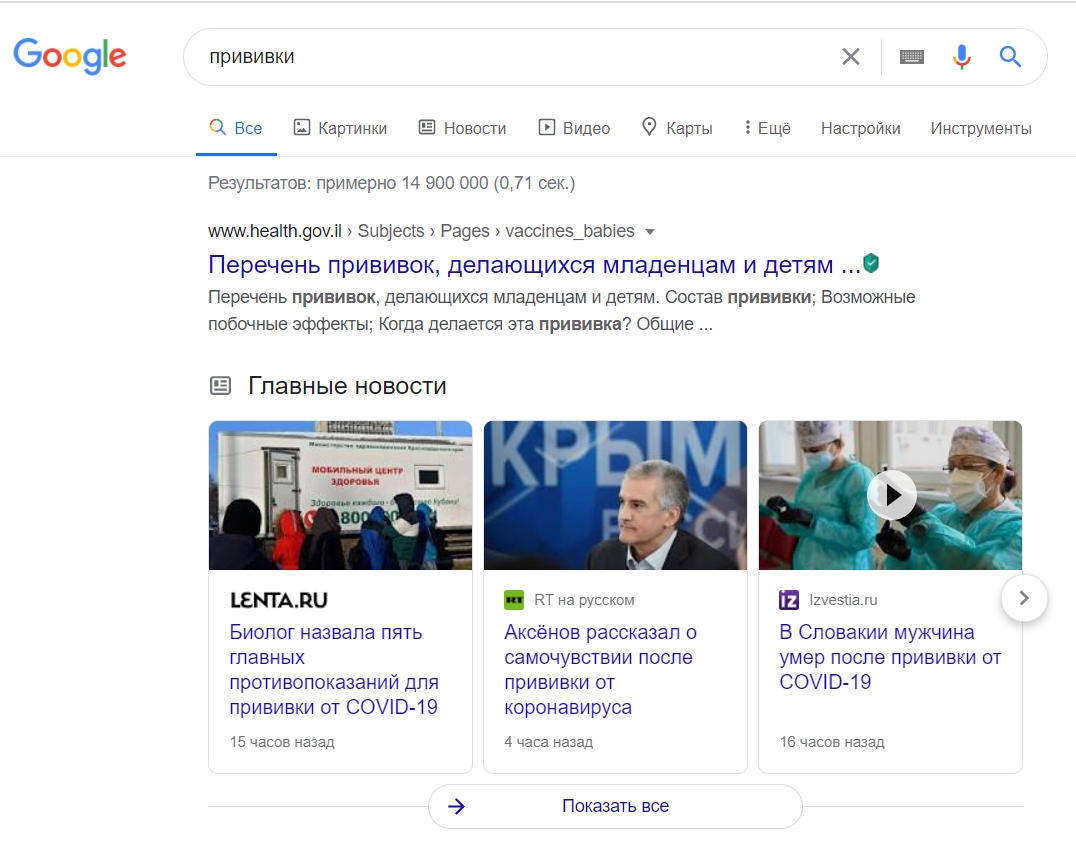Viewport: 1076px width, 847px height.
Task: Click inside the search input field
Action: [x=500, y=57]
